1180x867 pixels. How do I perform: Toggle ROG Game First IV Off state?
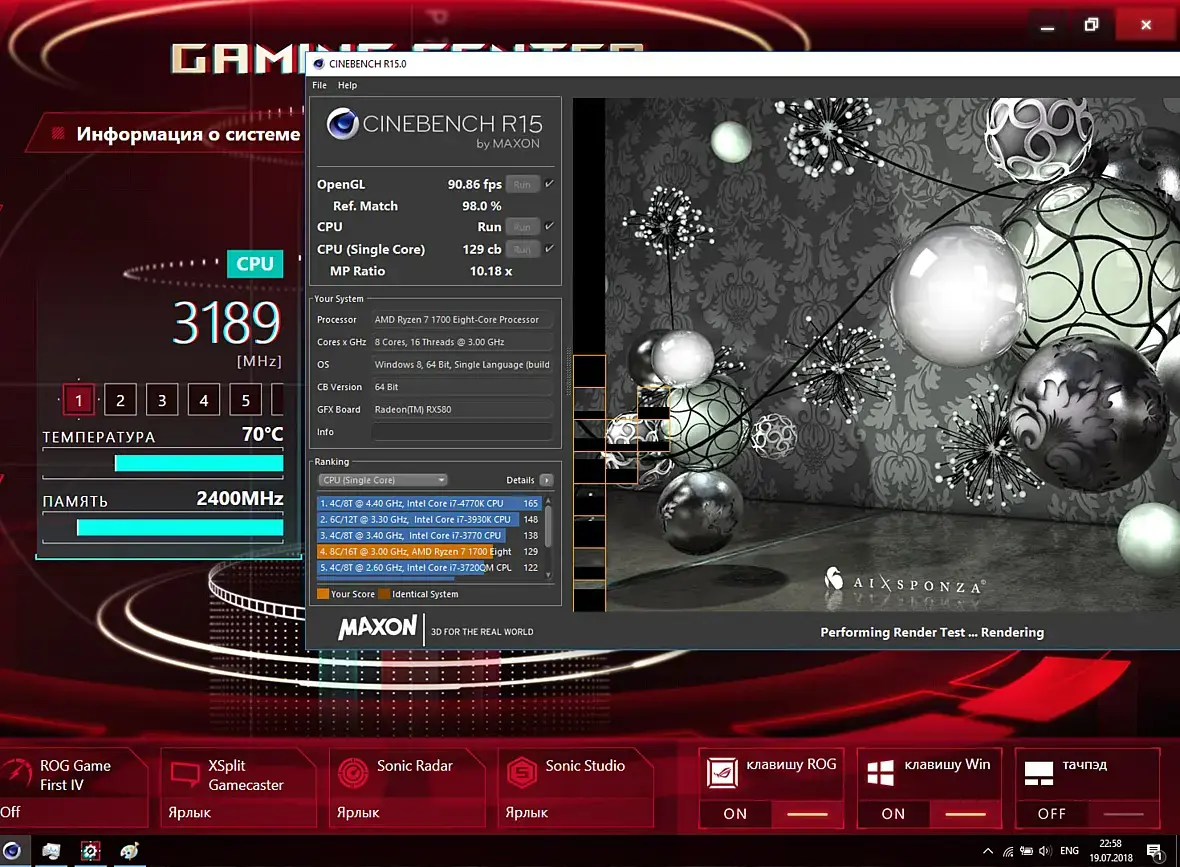[x=11, y=812]
